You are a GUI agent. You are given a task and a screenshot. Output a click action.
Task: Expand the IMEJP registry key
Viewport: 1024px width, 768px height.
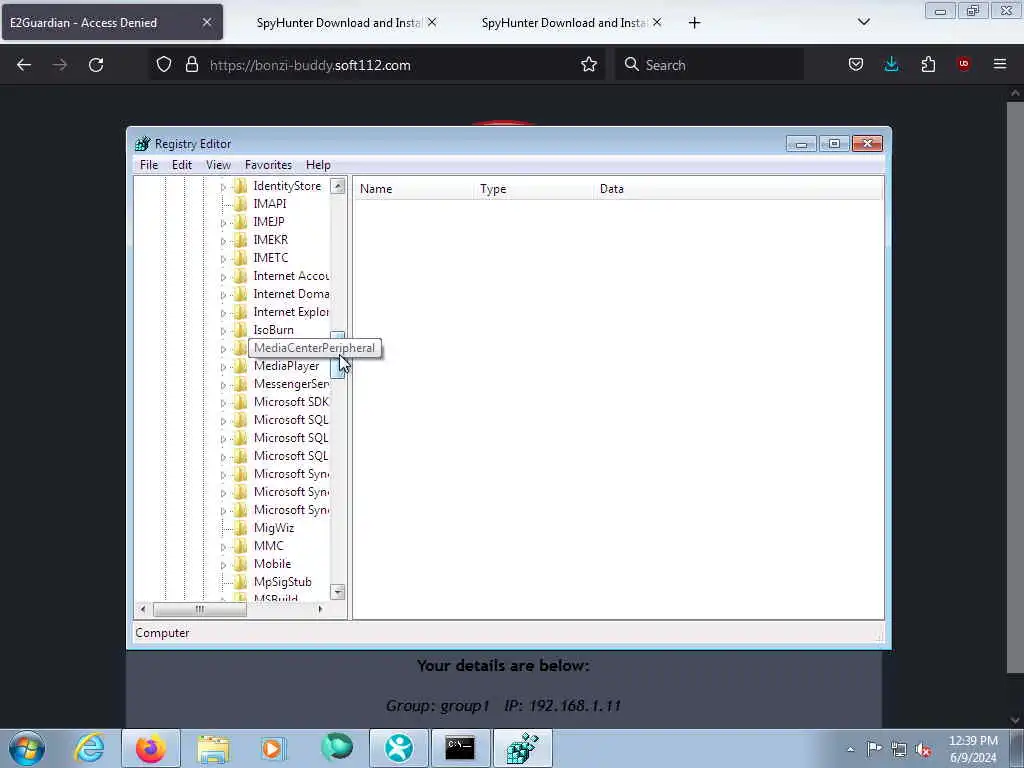tap(223, 223)
